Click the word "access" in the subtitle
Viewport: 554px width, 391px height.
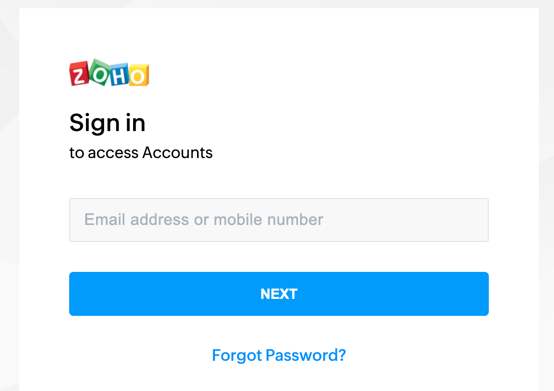pos(113,154)
